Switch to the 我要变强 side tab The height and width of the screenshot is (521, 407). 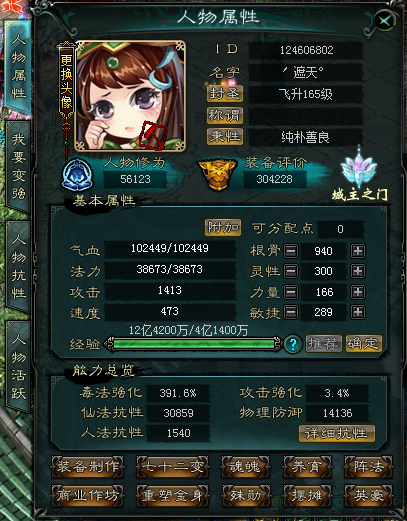[x=18, y=166]
